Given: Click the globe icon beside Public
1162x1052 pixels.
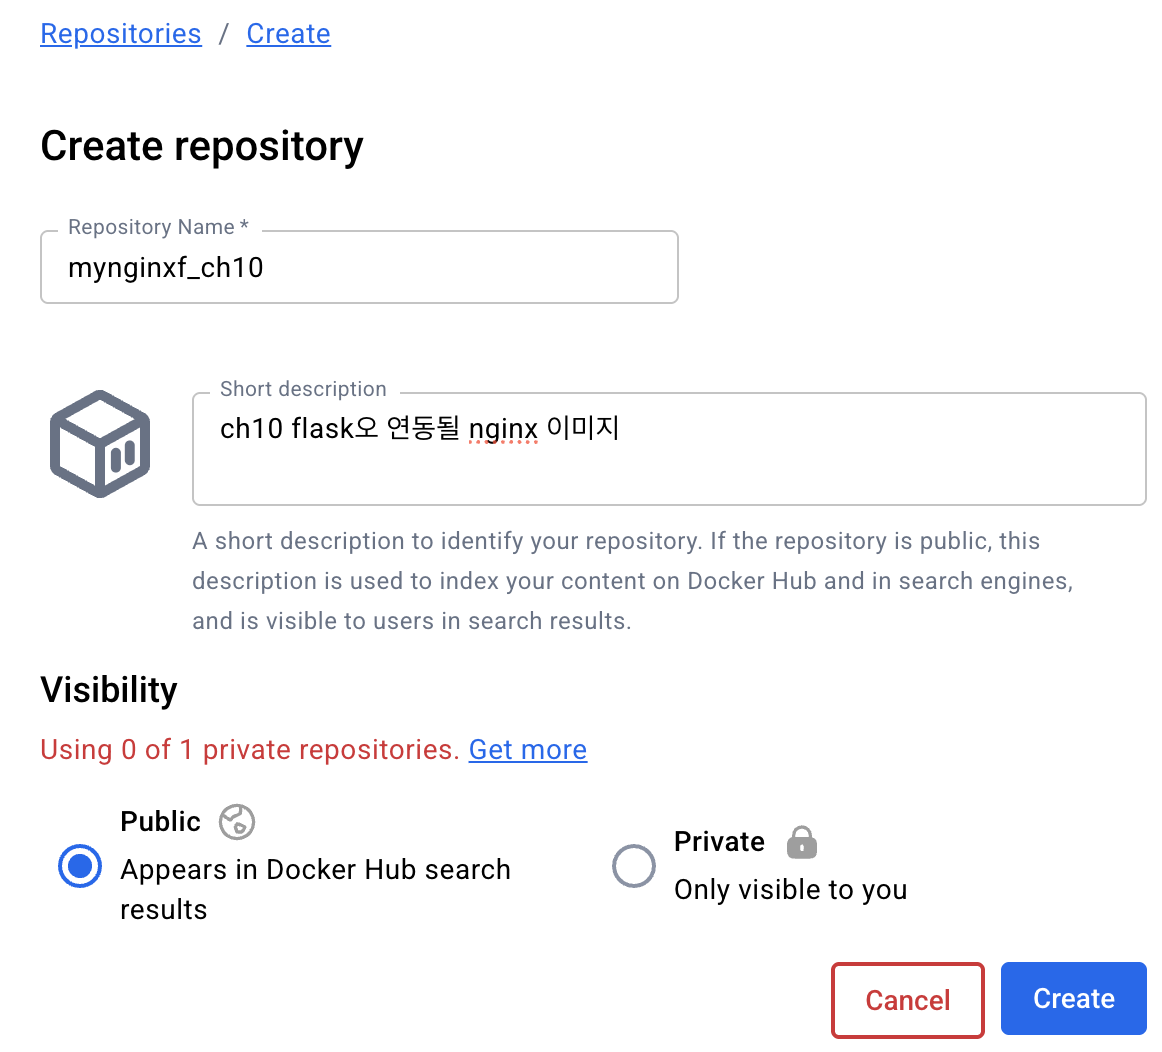Looking at the screenshot, I should click(x=237, y=822).
